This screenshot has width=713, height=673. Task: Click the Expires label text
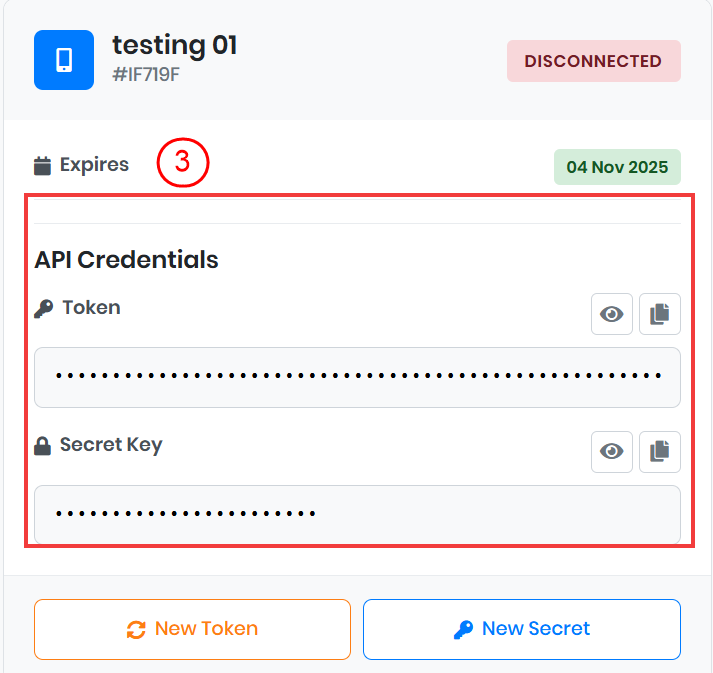click(94, 165)
